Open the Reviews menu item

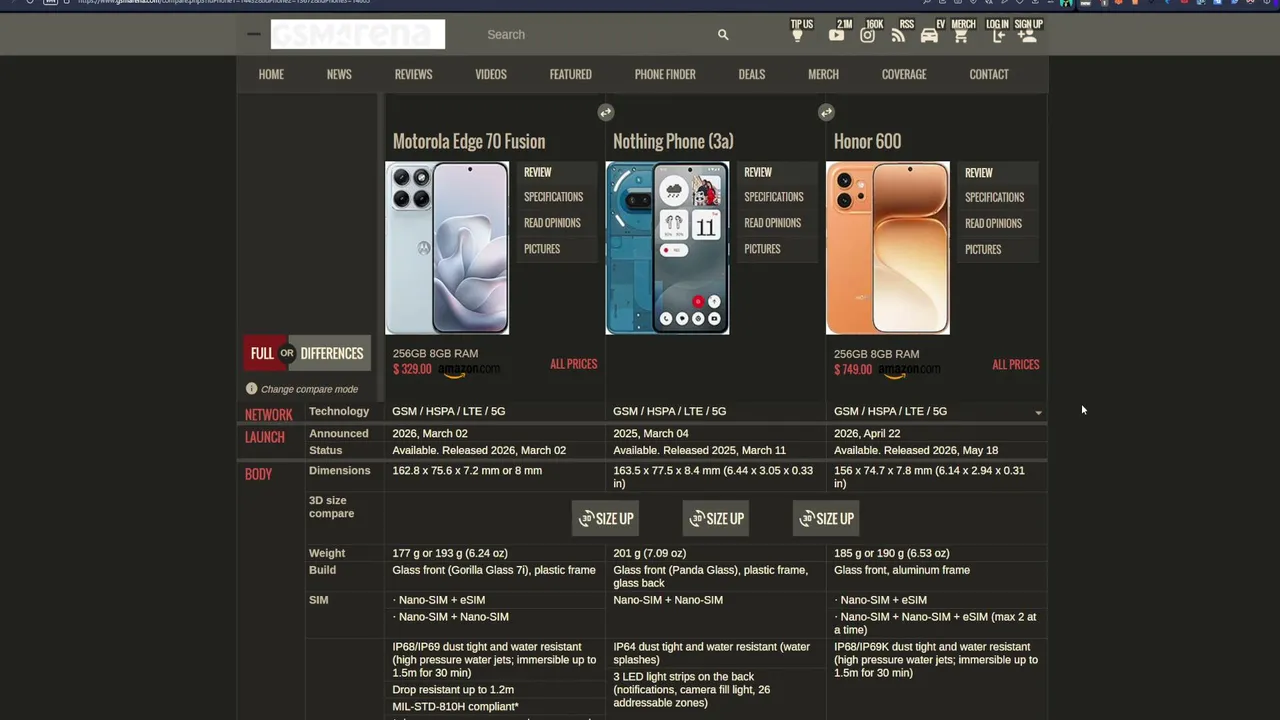[x=413, y=74]
